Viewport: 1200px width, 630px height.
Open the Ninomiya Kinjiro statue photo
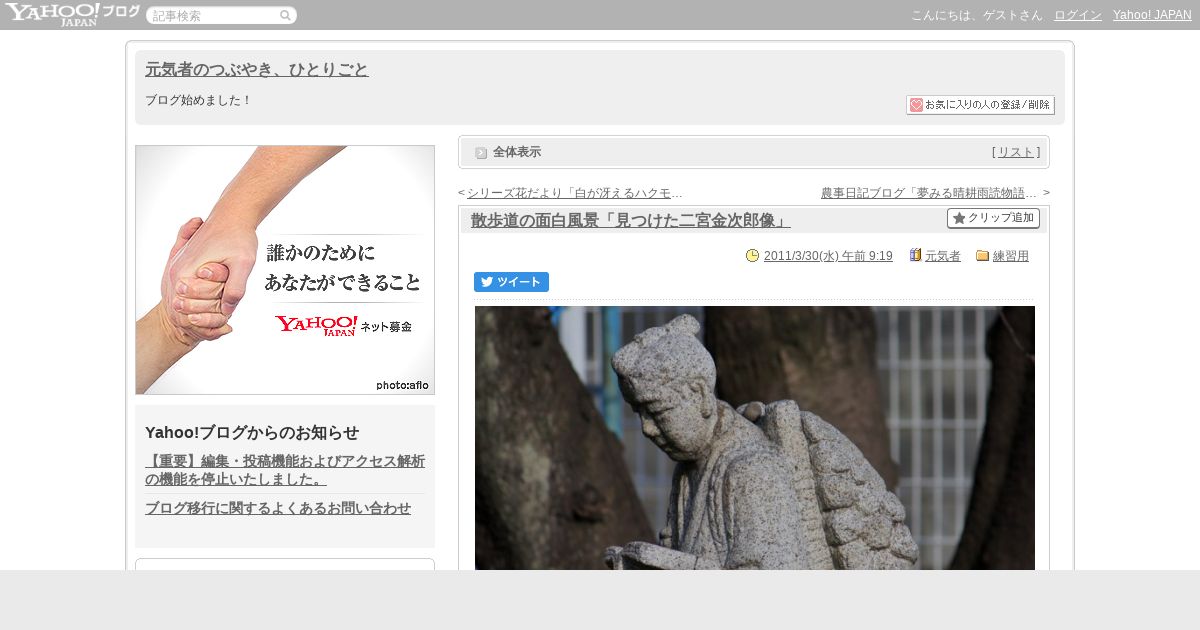point(755,438)
